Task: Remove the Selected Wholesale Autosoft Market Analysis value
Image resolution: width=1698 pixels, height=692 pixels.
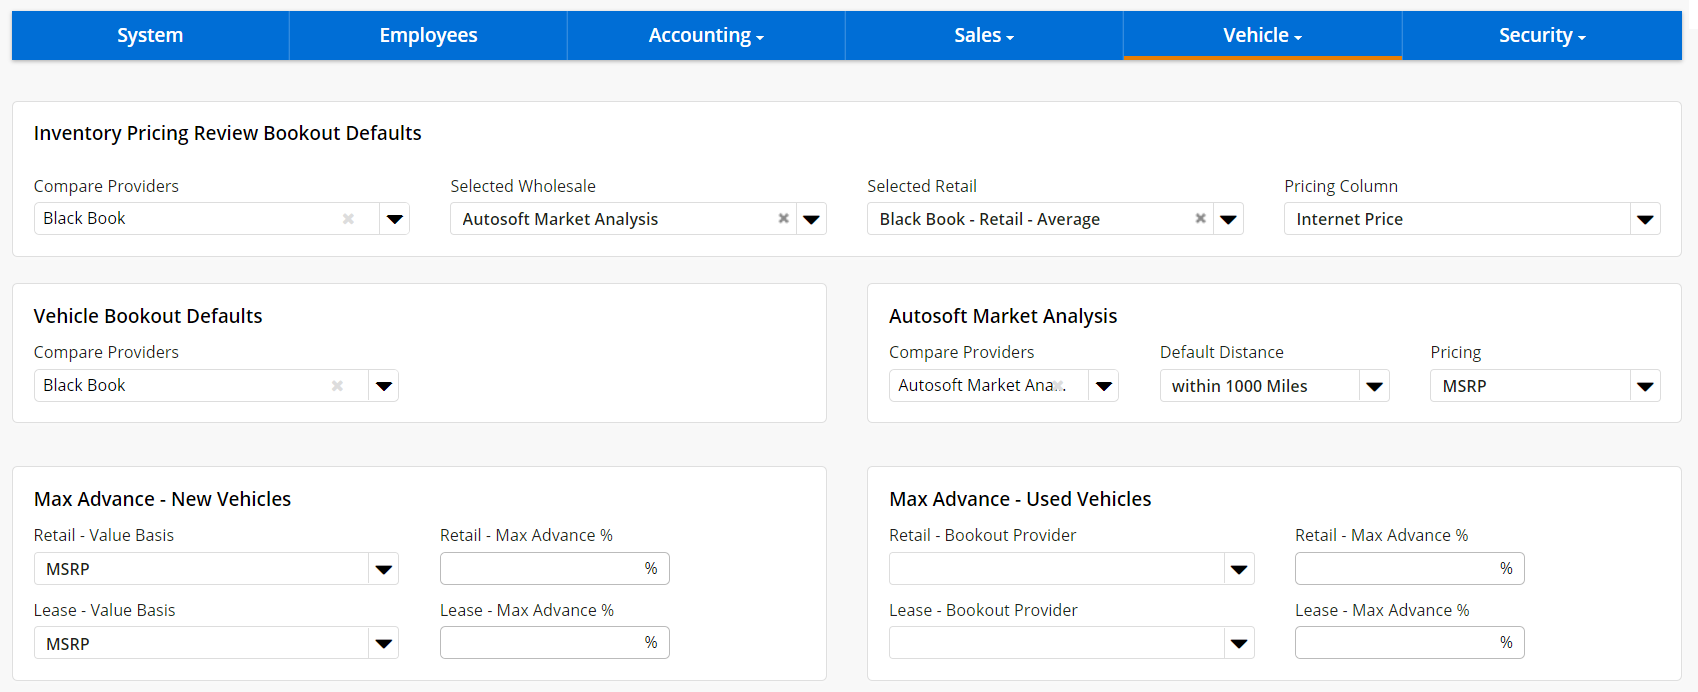Action: [783, 219]
